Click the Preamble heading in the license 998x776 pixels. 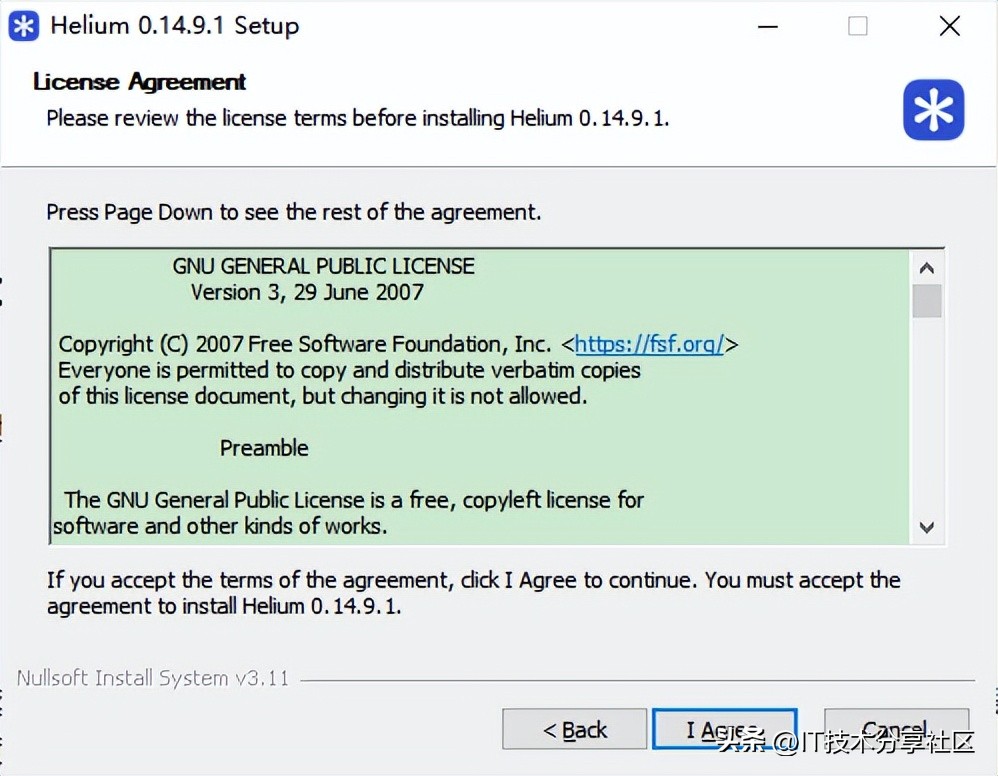tap(264, 448)
